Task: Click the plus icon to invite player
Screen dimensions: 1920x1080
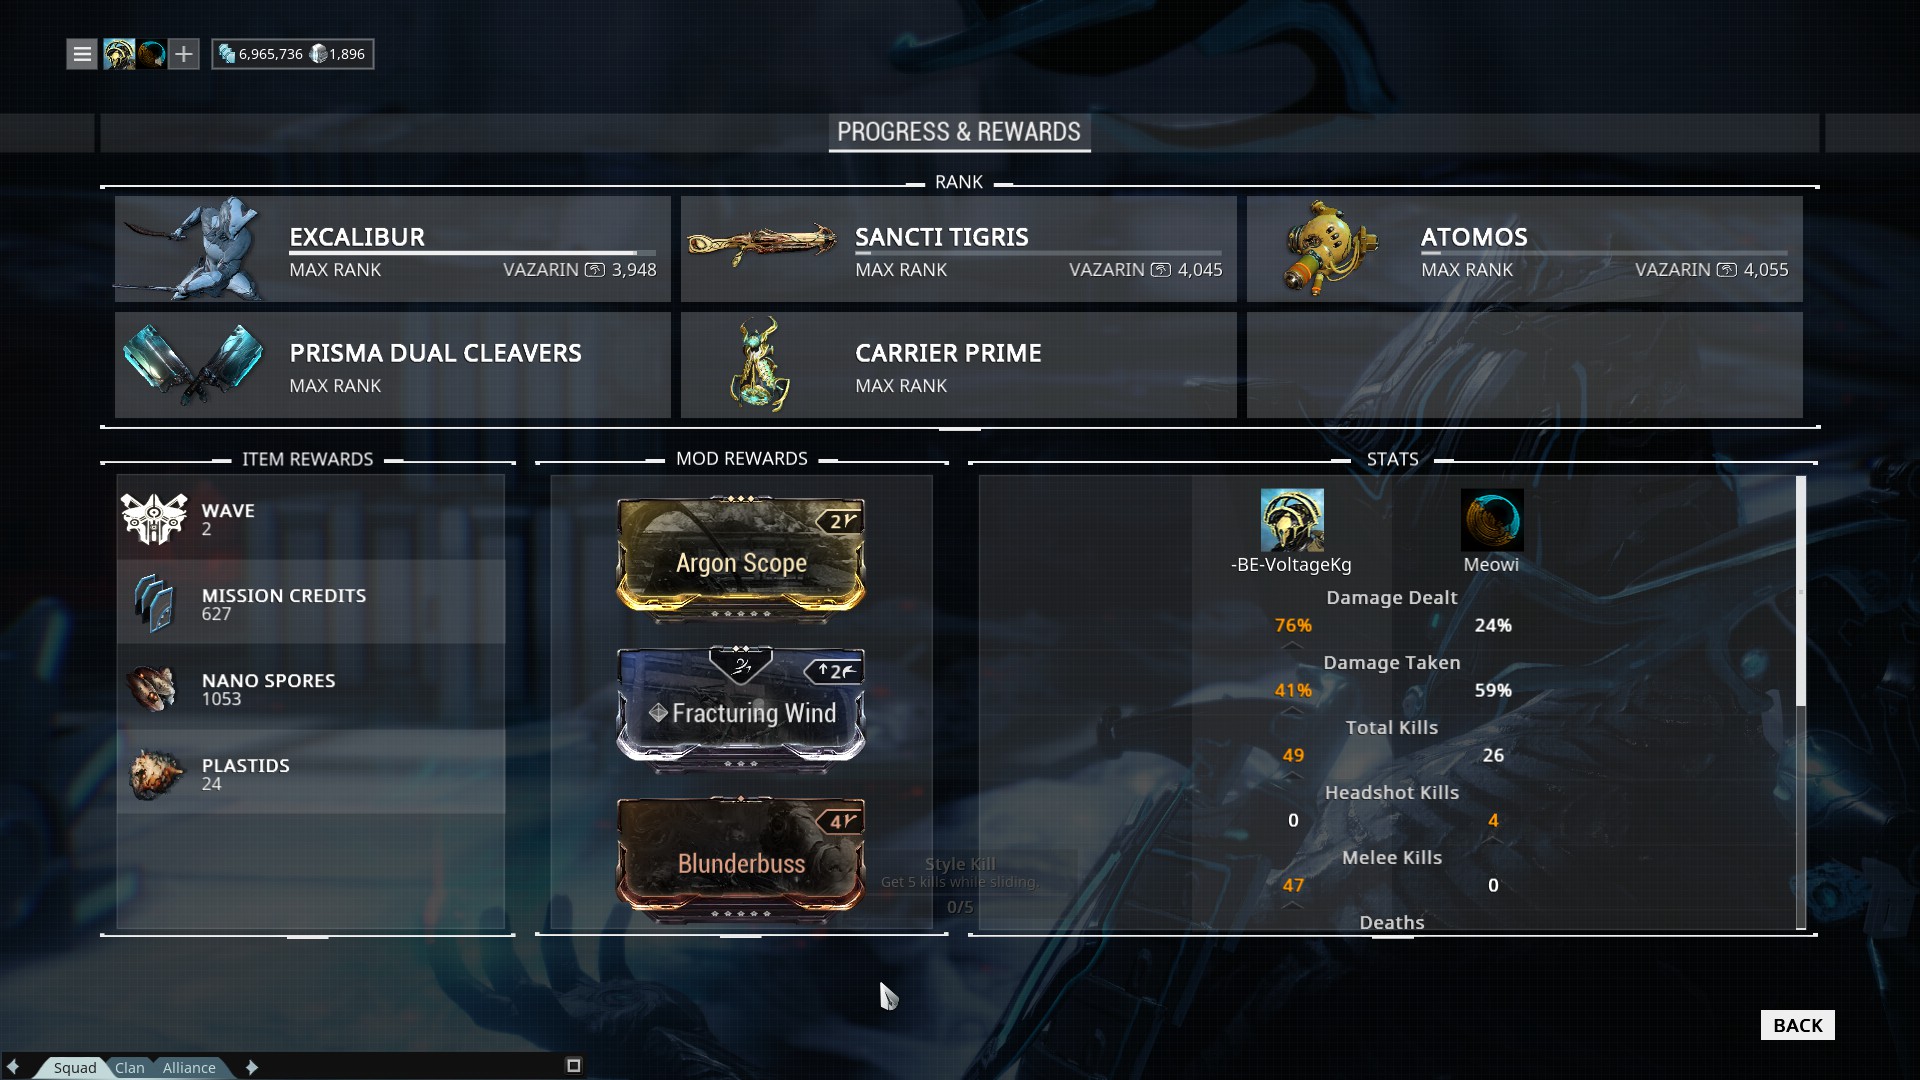Action: tap(184, 54)
